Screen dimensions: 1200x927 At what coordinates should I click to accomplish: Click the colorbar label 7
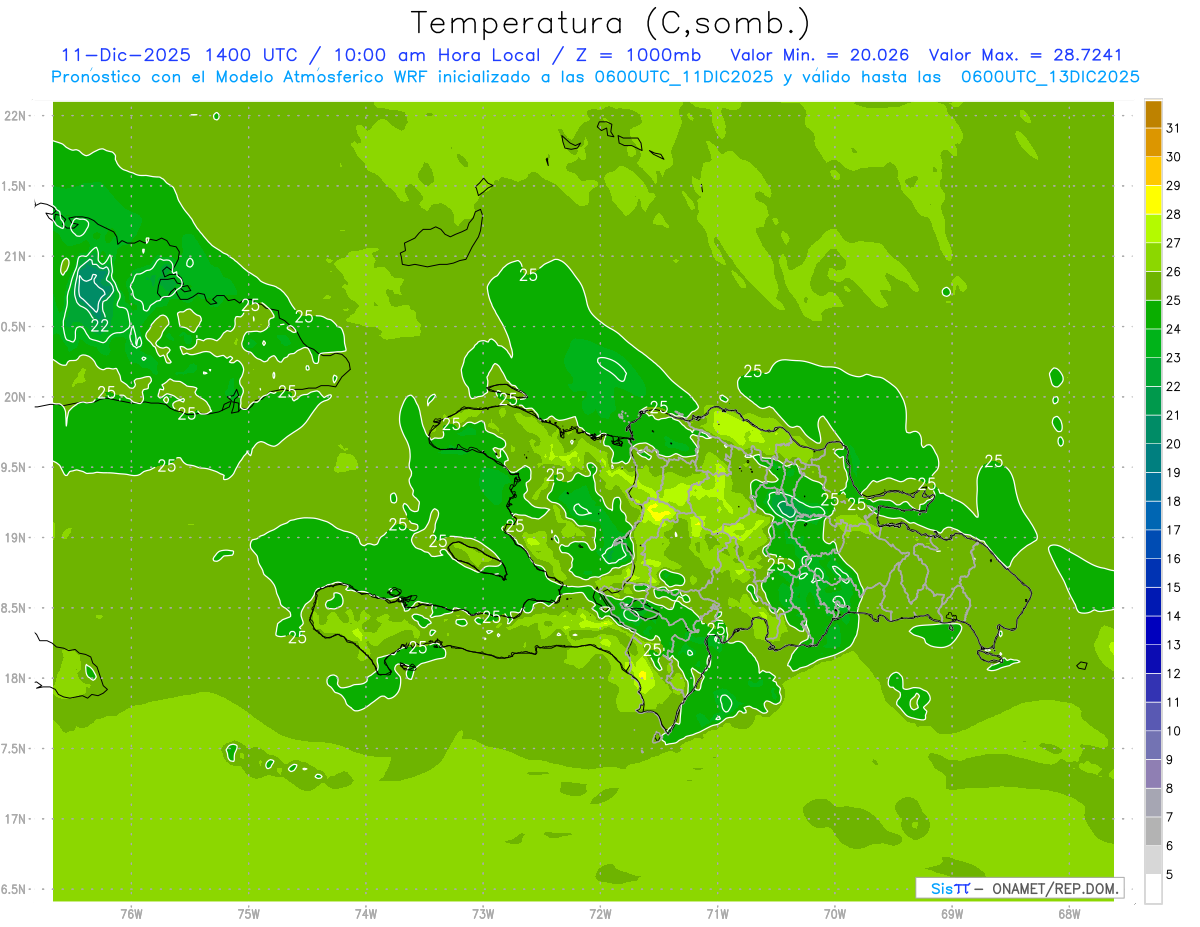click(1170, 817)
